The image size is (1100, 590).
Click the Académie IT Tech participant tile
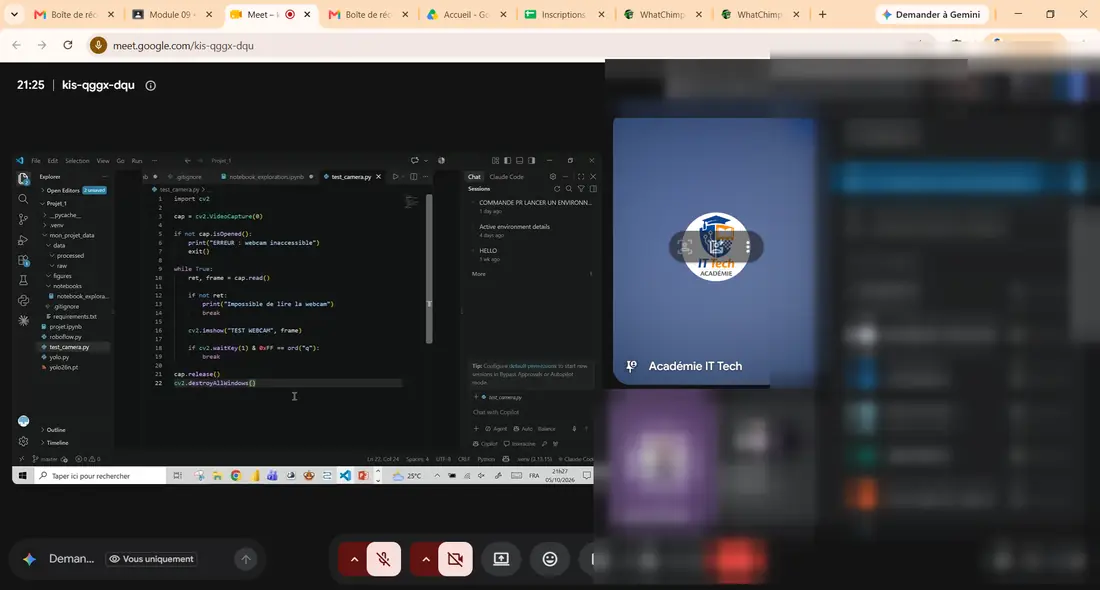point(715,250)
